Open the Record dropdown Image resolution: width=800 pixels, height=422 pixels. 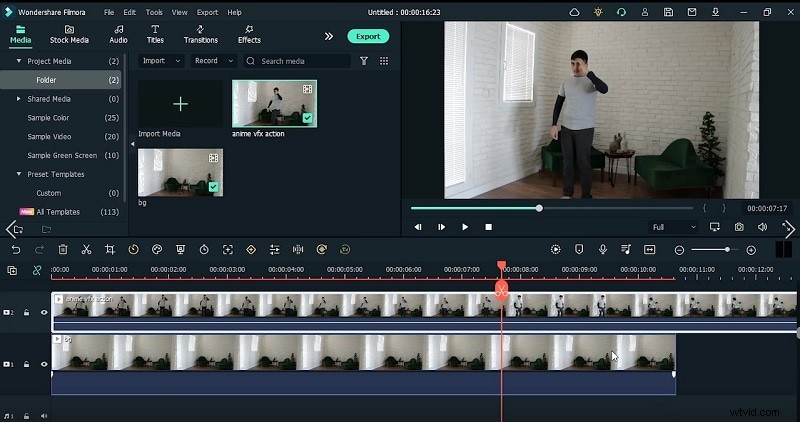[x=214, y=61]
